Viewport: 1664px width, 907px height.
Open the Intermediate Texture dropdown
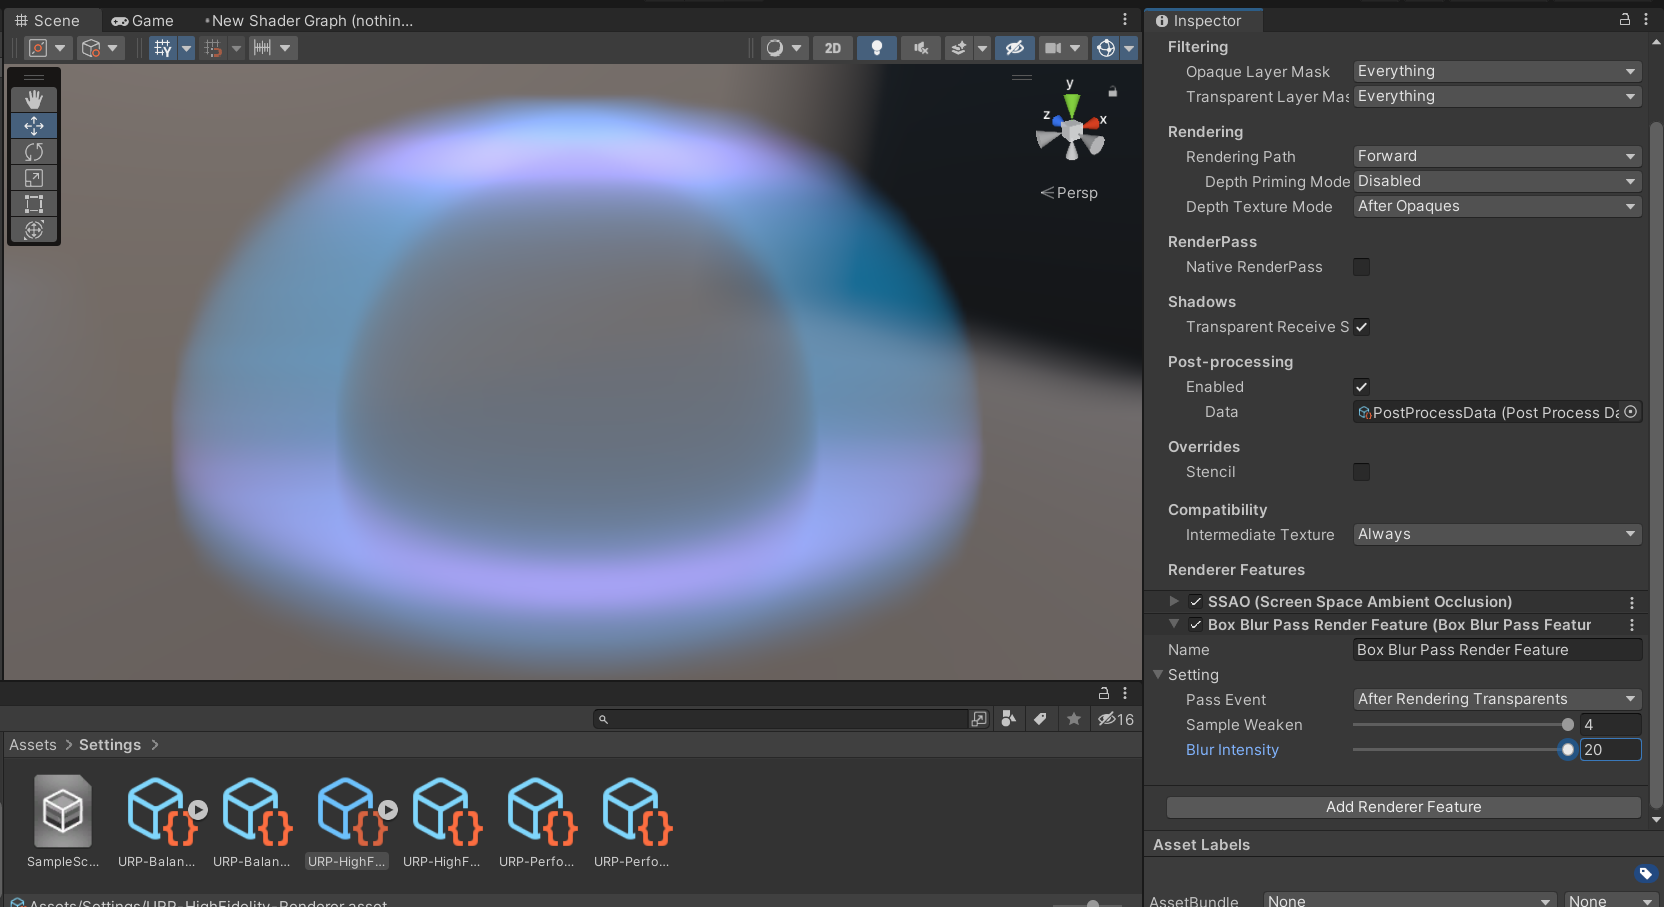click(x=1497, y=534)
